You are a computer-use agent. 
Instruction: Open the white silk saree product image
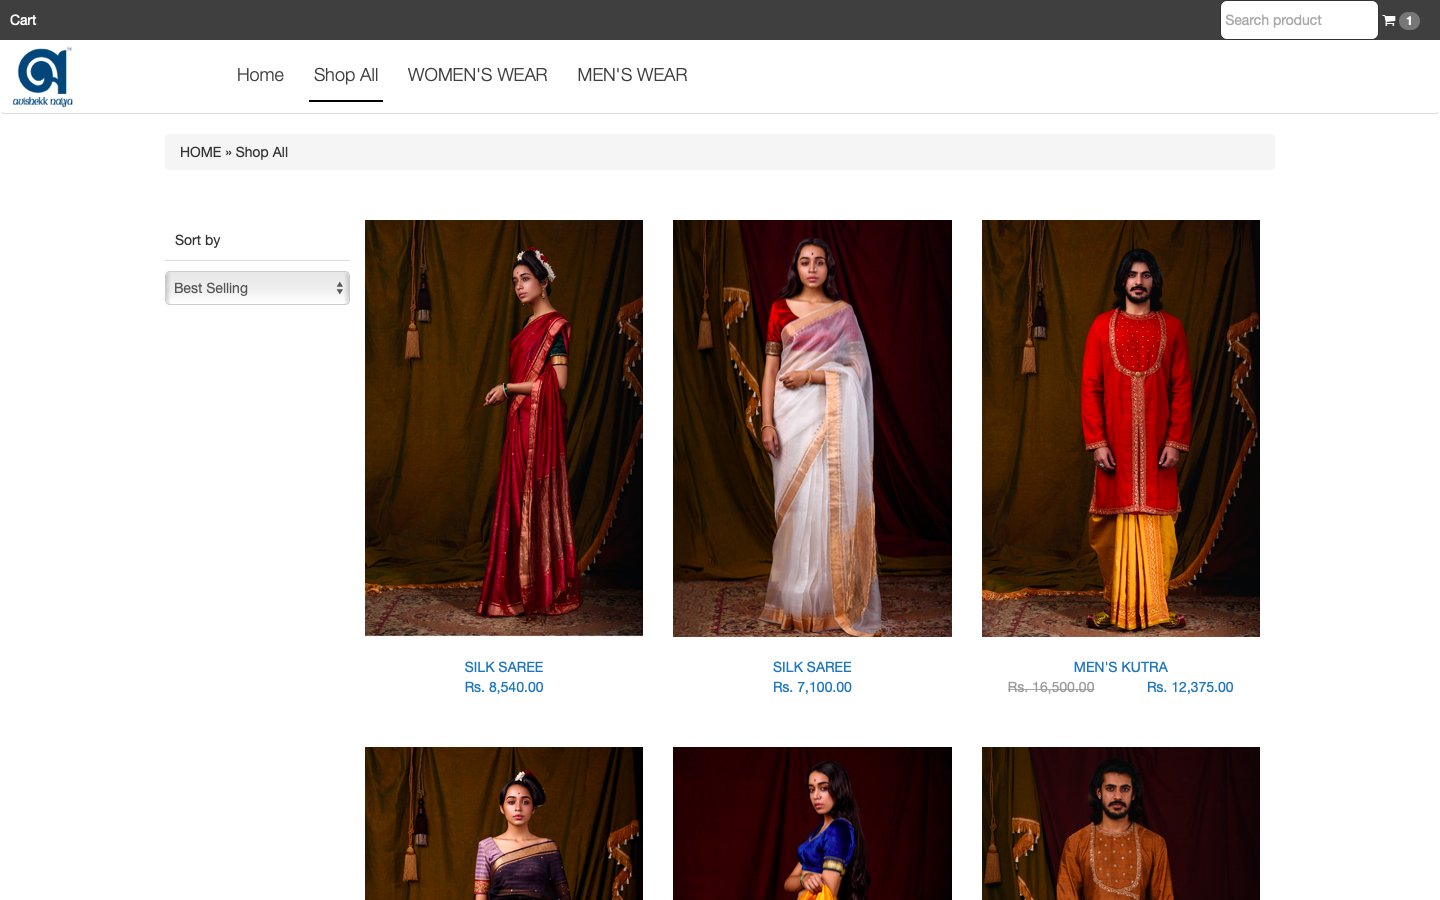(812, 428)
